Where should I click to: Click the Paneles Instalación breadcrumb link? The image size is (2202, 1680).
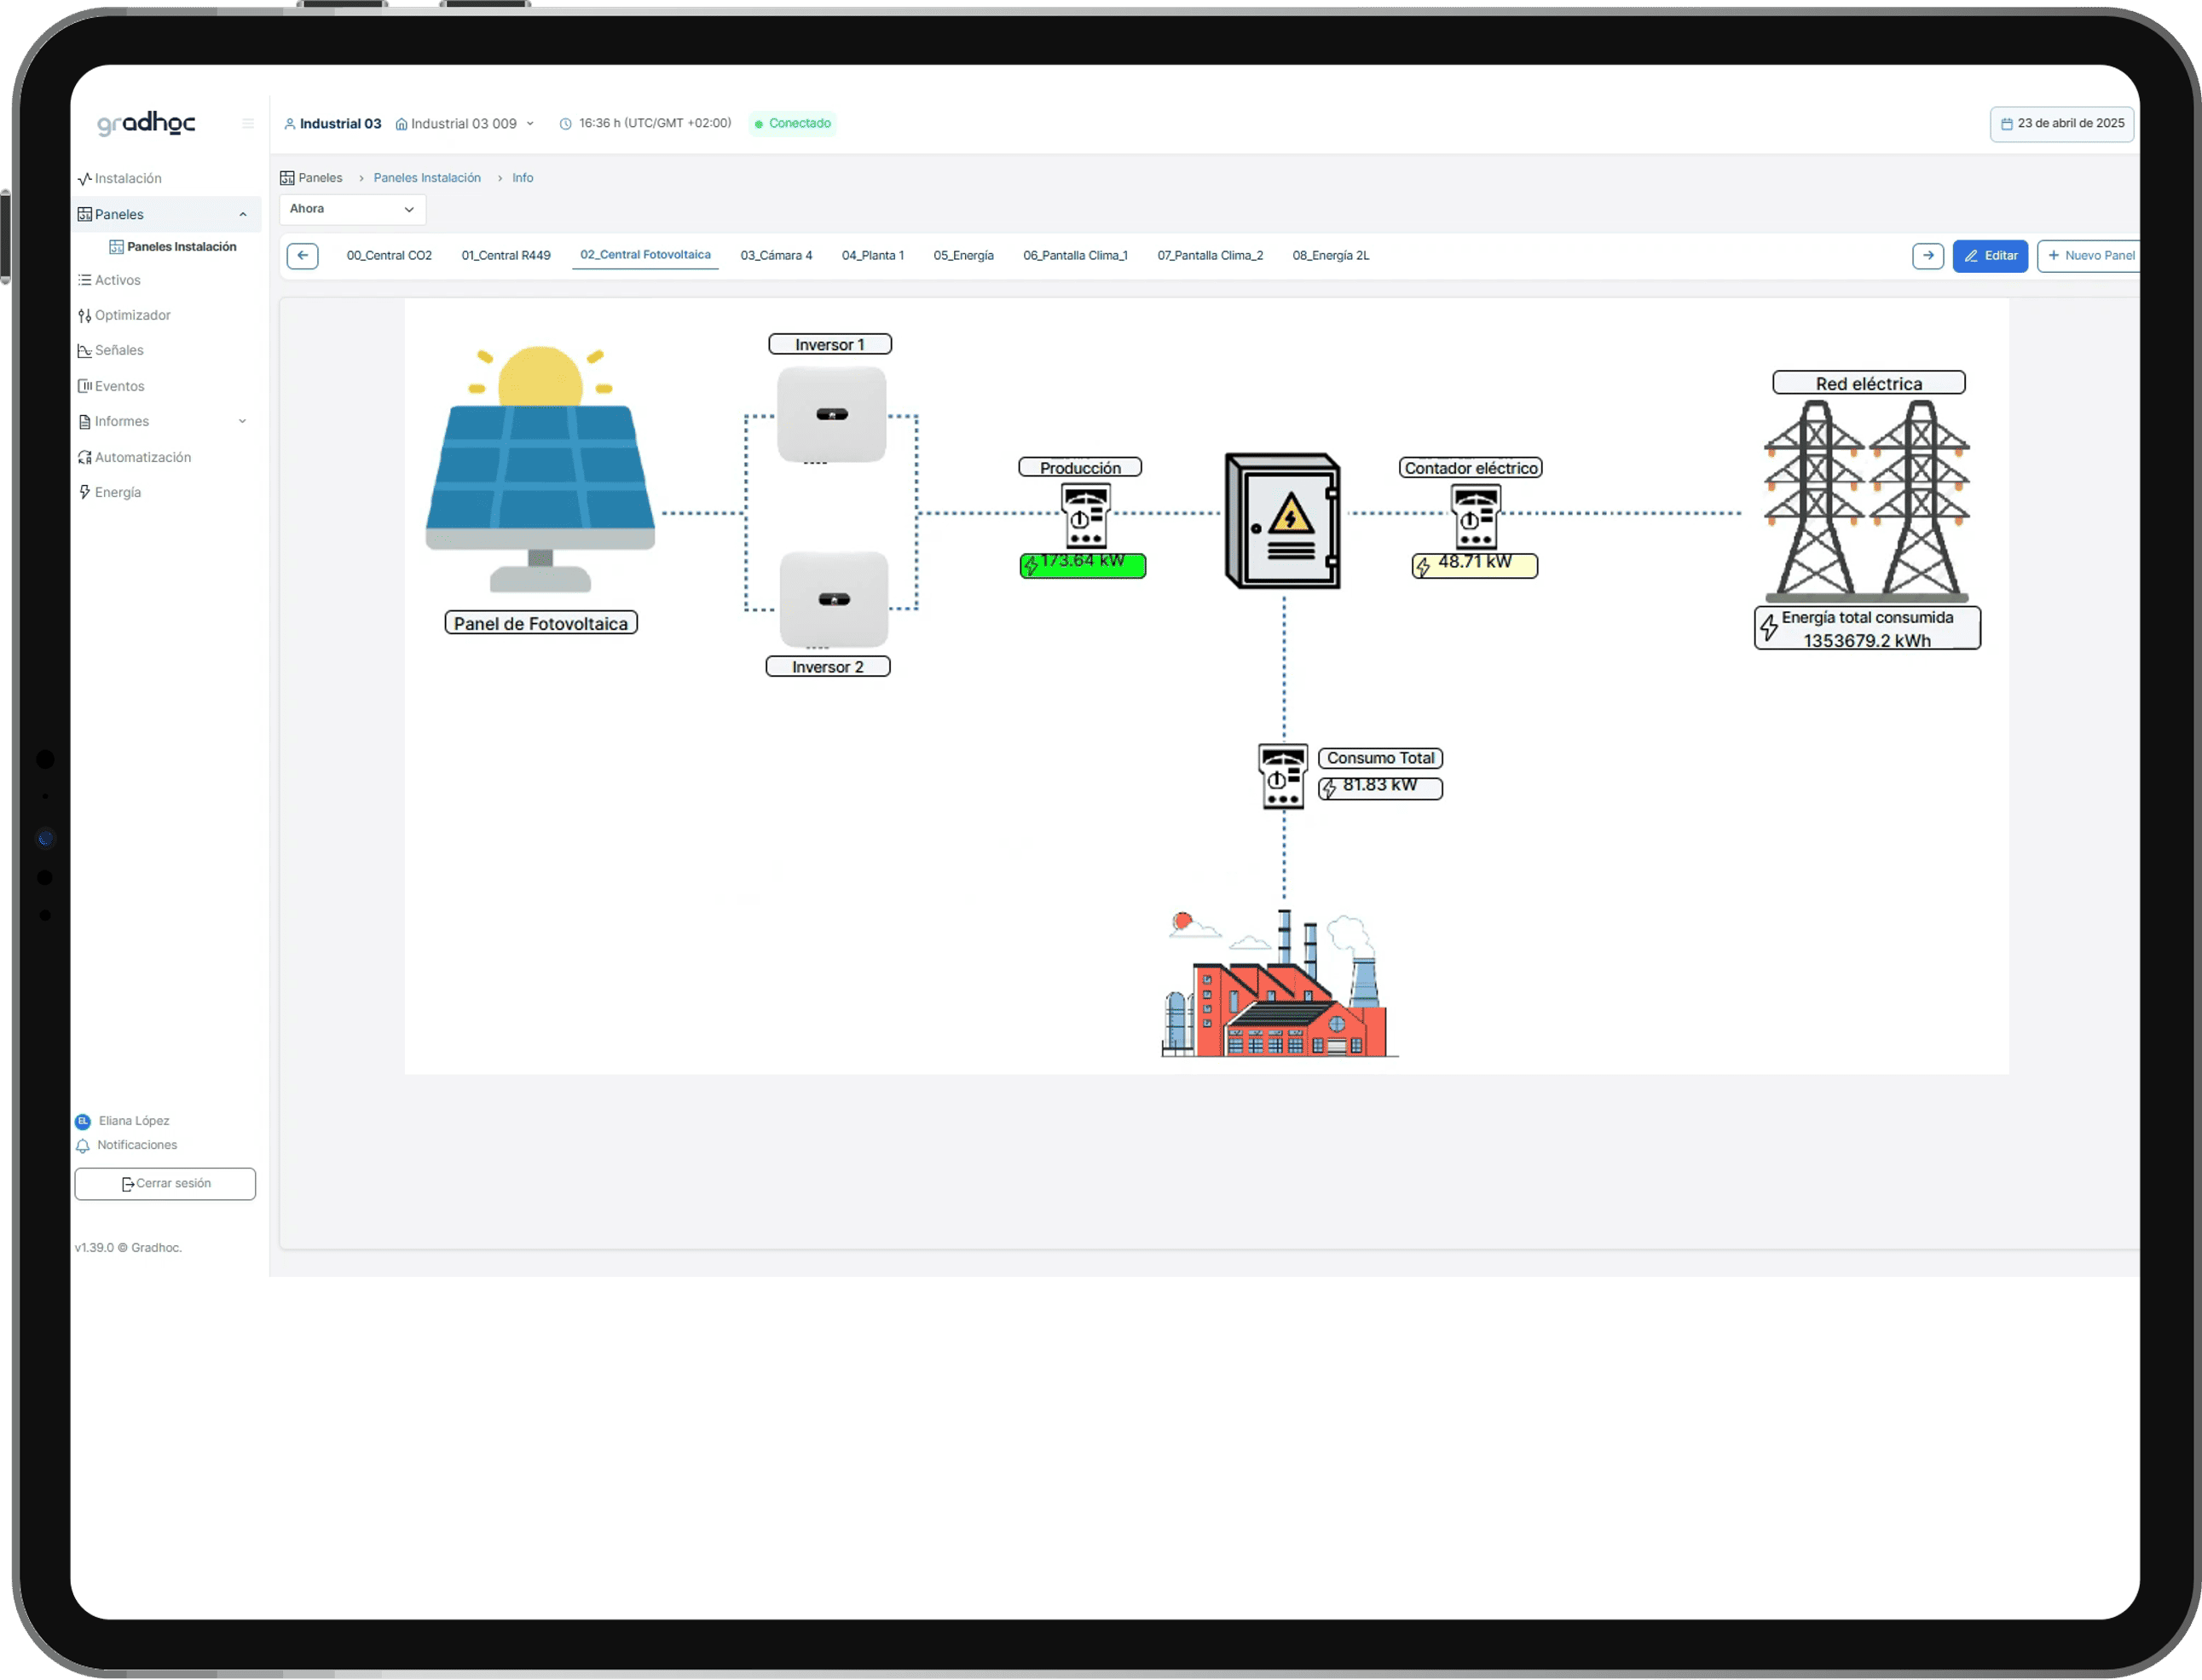427,178
